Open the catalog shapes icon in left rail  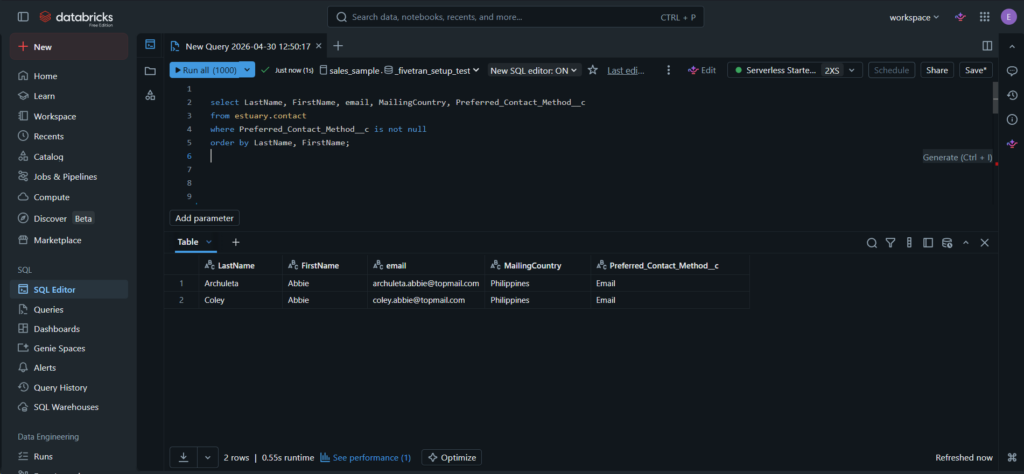click(x=150, y=95)
